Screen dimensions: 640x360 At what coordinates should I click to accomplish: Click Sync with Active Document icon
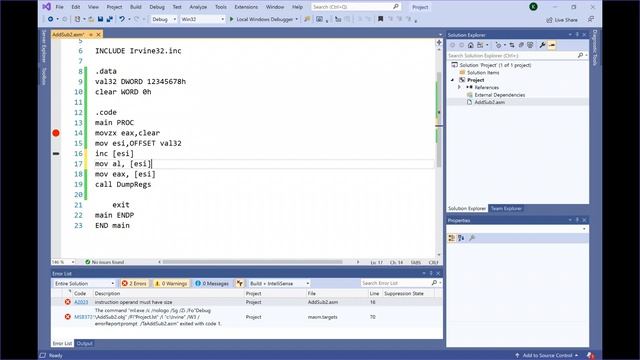point(512,45)
